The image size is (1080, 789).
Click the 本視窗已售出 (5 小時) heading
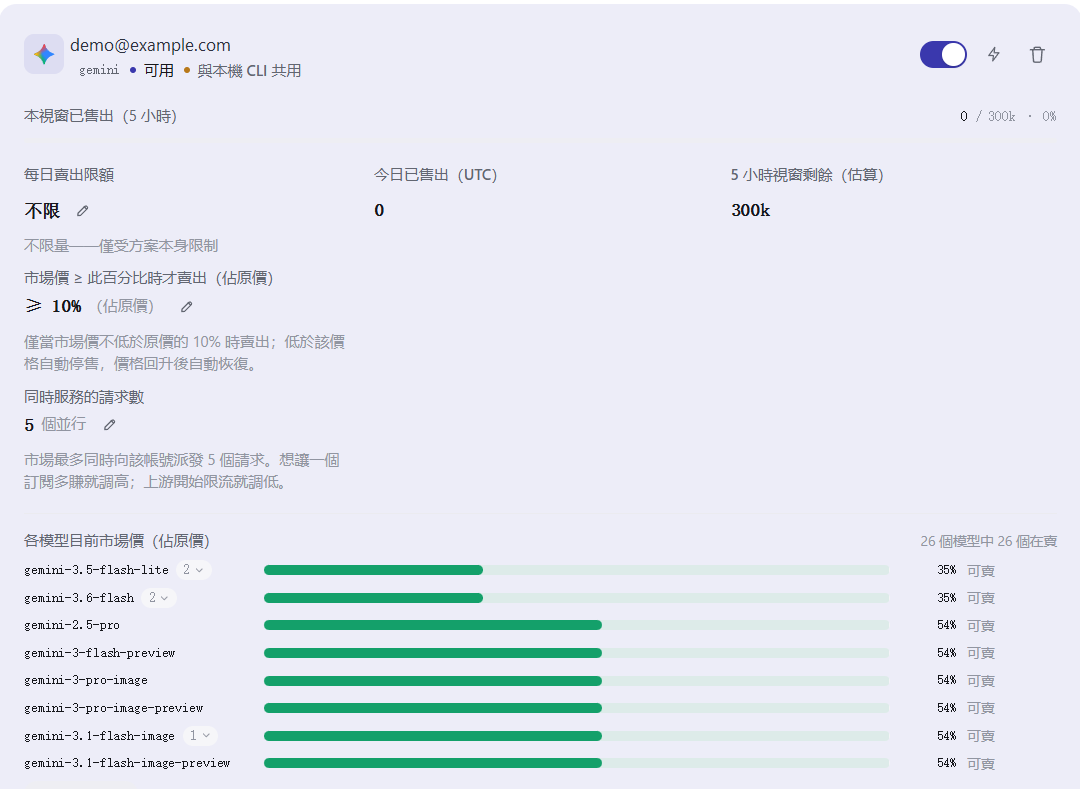pos(101,116)
